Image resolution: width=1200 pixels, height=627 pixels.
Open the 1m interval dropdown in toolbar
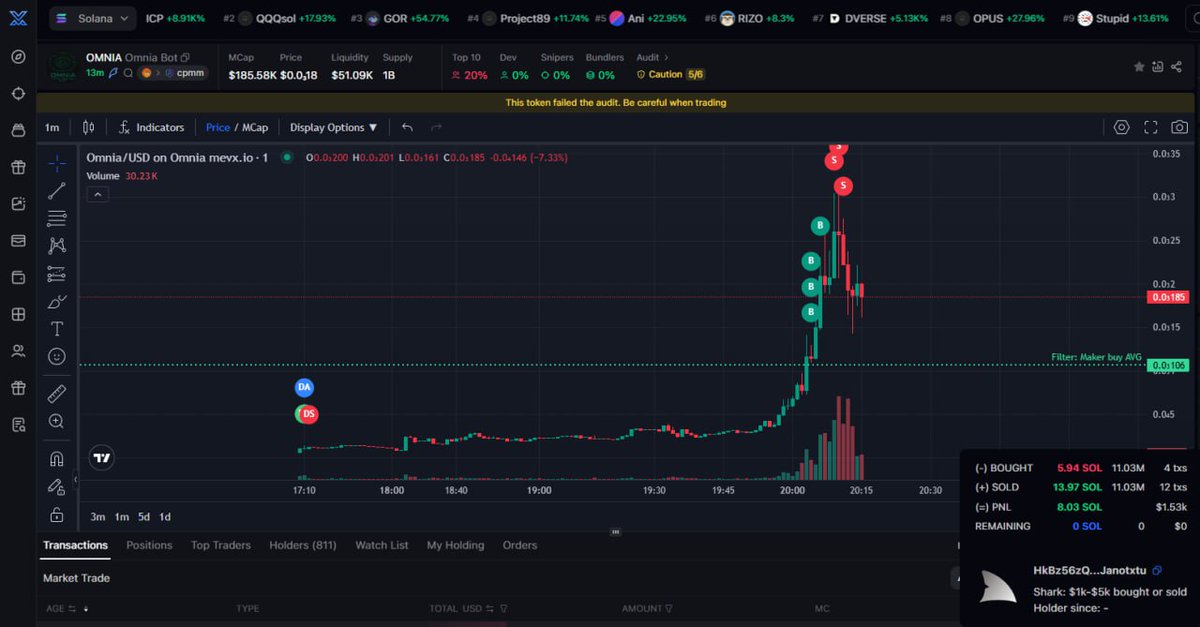52,127
